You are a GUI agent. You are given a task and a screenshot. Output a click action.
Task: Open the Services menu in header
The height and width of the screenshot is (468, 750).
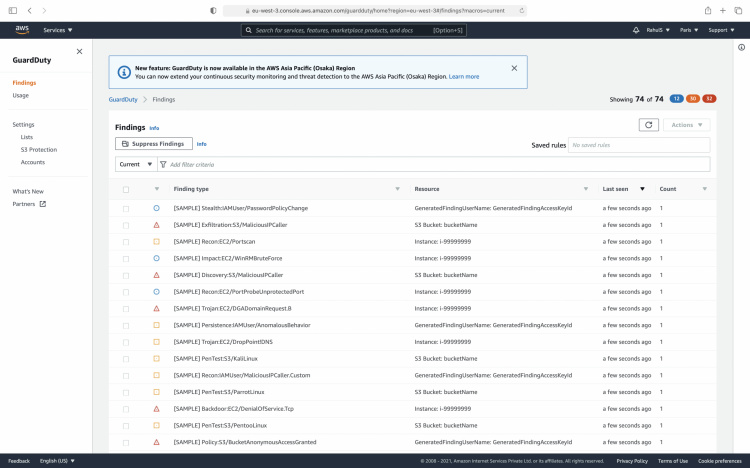click(58, 30)
